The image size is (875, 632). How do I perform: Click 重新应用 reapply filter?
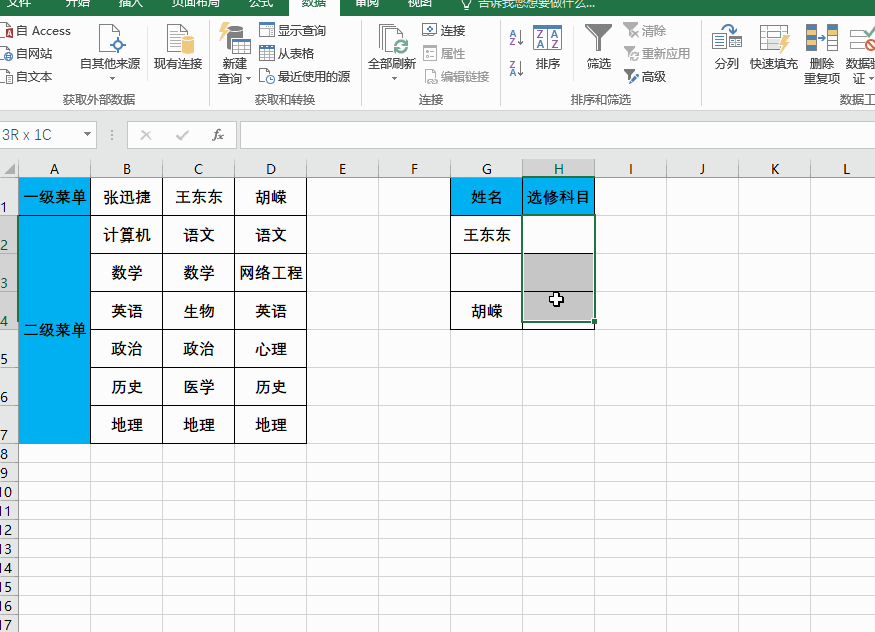pyautogui.click(x=657, y=54)
